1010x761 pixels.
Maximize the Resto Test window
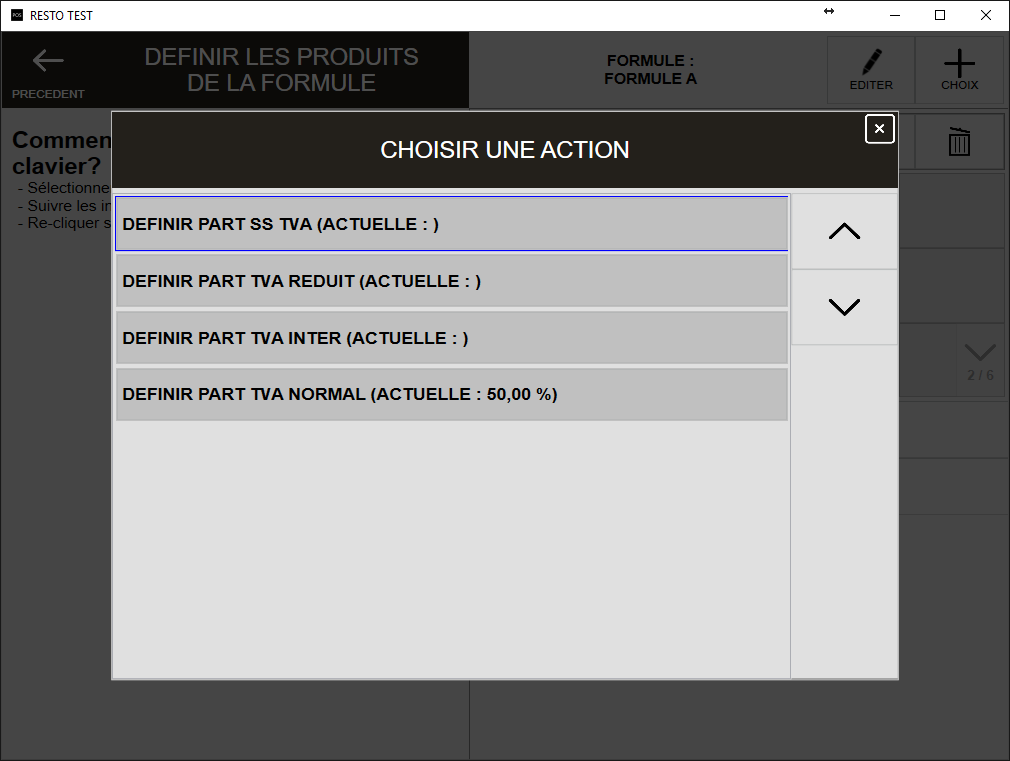click(x=940, y=15)
